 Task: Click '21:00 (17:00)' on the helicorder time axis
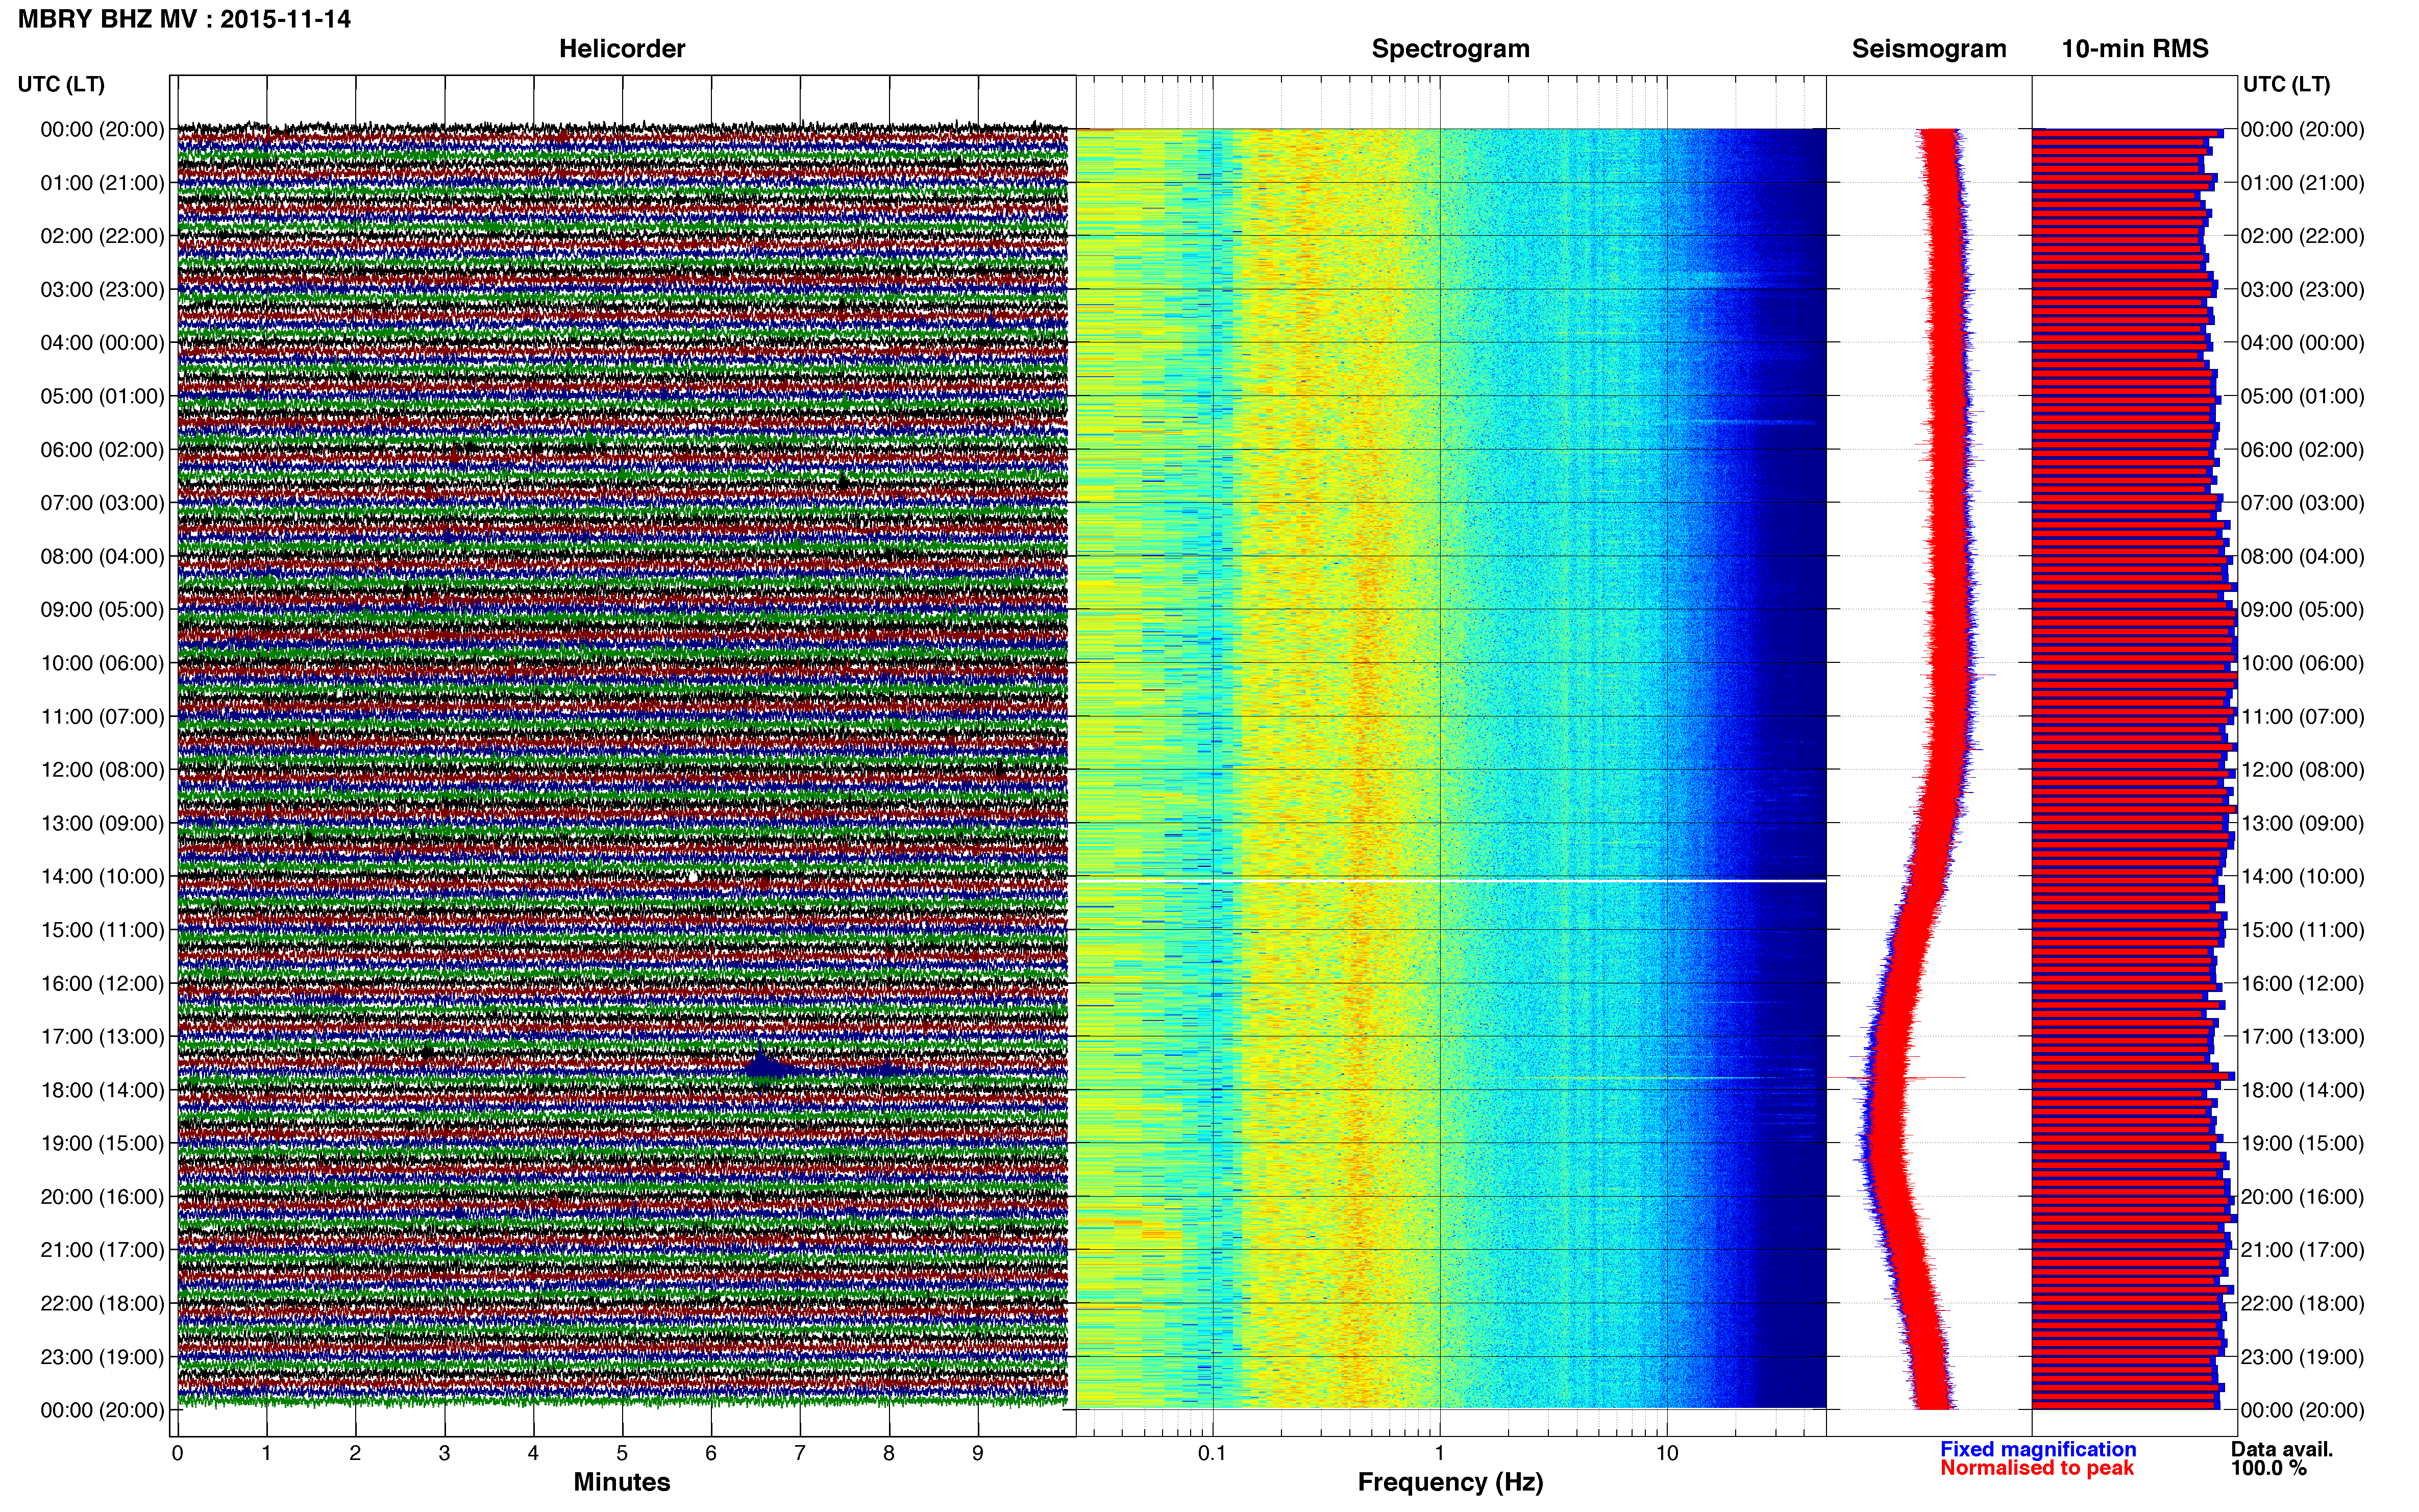[102, 1250]
